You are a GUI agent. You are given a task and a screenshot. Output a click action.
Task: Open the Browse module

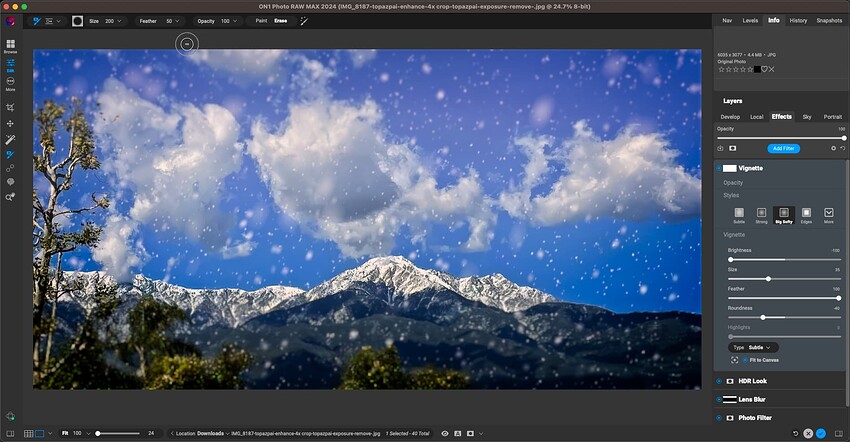pos(10,45)
